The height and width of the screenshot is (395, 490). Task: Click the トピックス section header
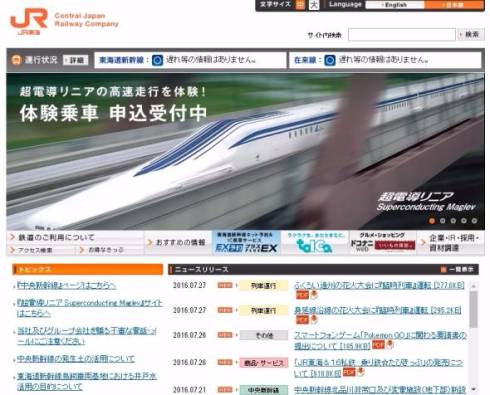coord(88,269)
